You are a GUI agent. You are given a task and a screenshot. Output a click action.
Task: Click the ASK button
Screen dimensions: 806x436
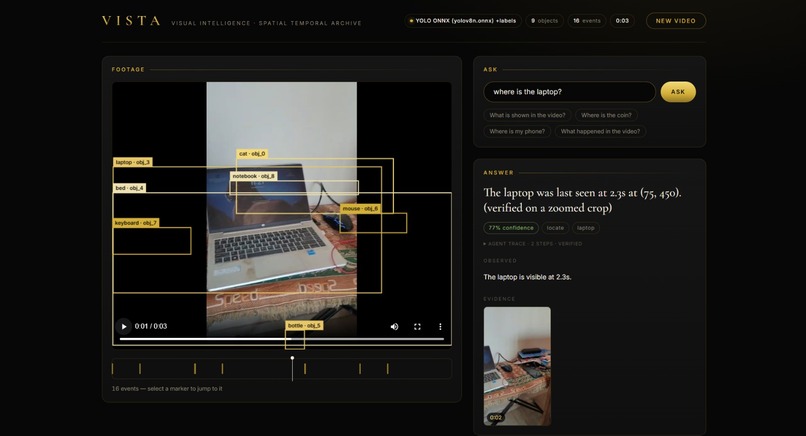coord(678,92)
